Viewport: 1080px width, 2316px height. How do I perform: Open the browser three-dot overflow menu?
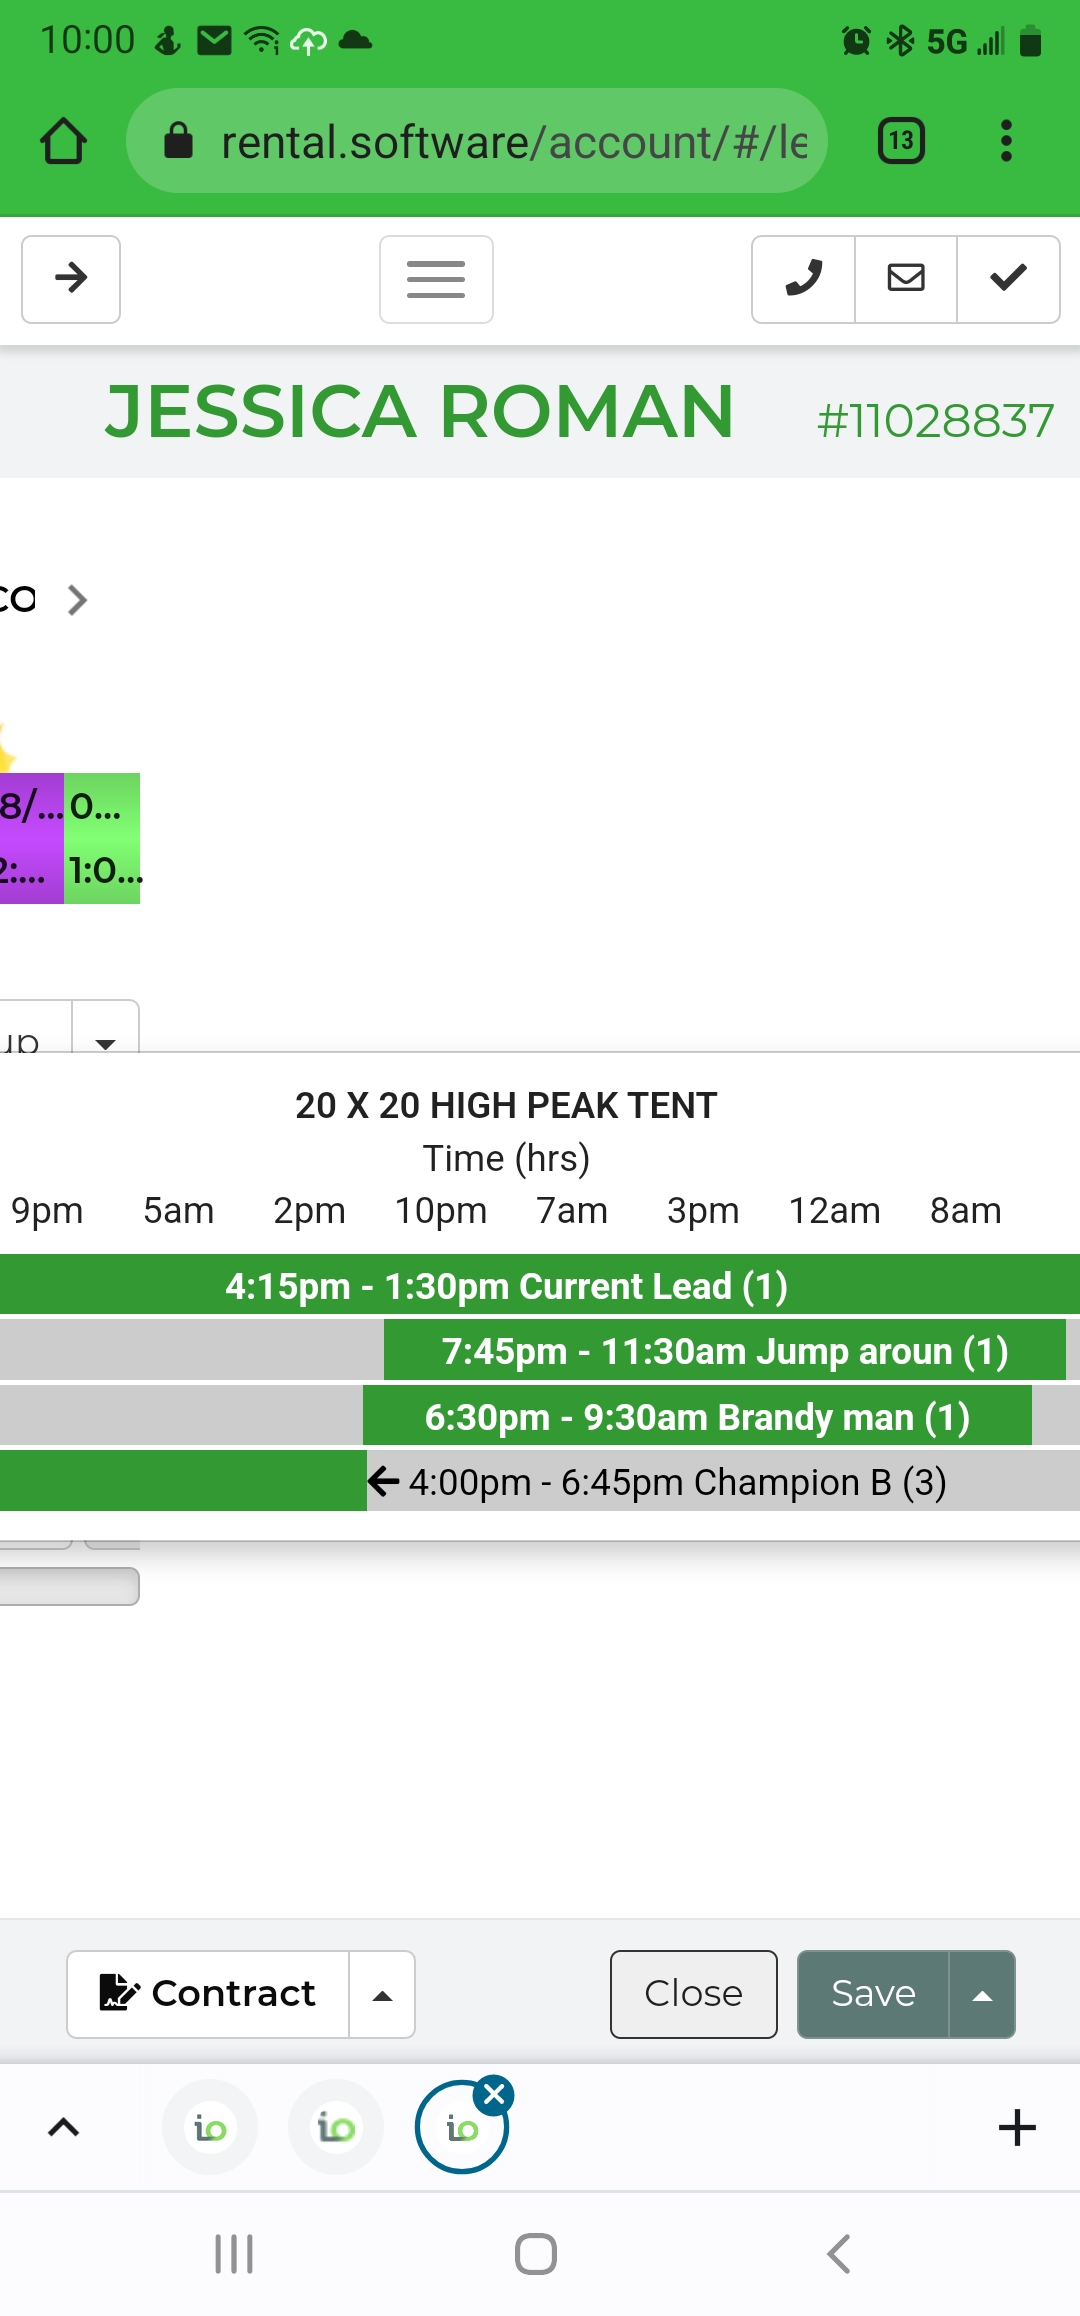pyautogui.click(x=1006, y=141)
